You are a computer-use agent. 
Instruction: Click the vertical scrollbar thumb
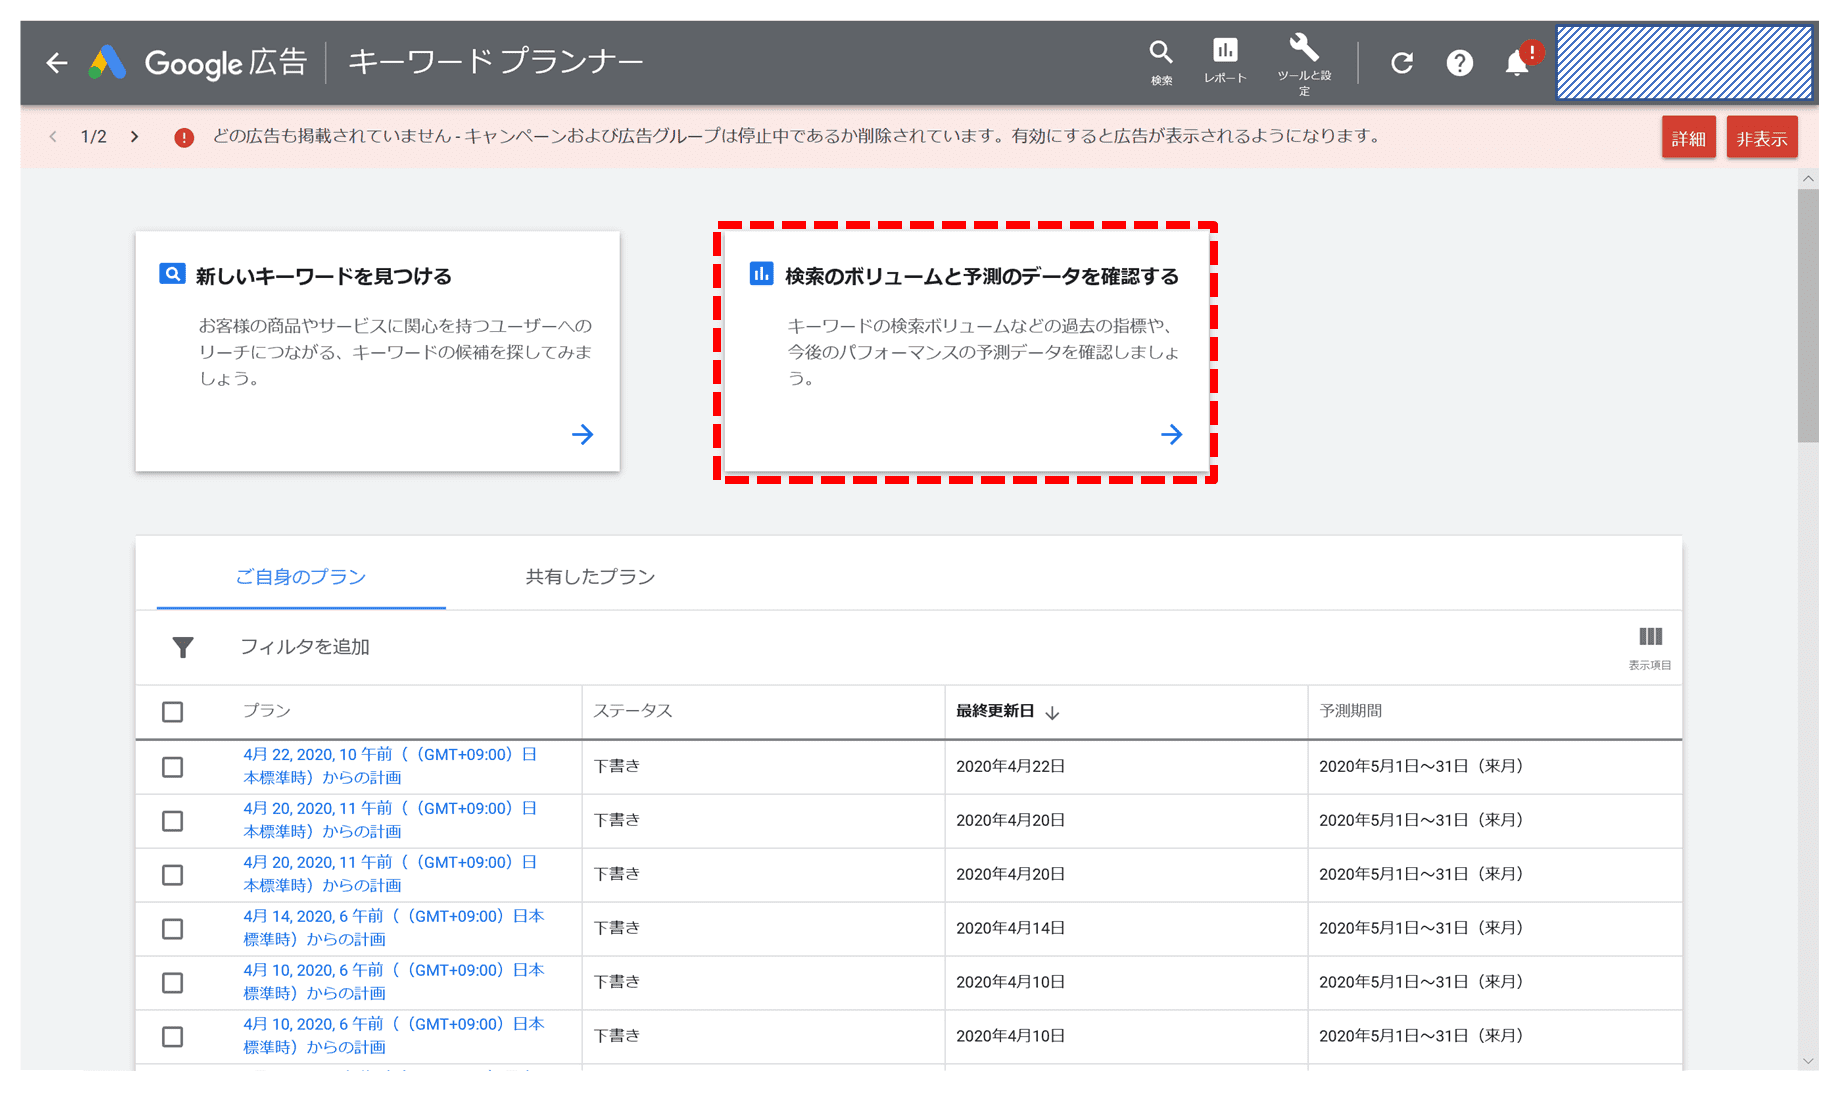(x=1808, y=315)
